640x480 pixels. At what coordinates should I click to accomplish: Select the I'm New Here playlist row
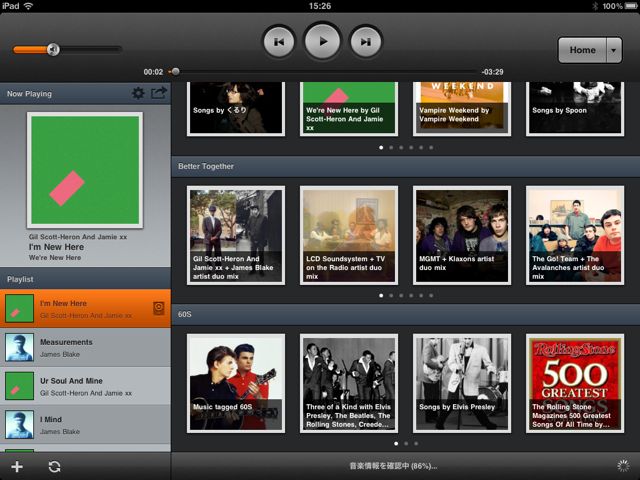pos(85,309)
